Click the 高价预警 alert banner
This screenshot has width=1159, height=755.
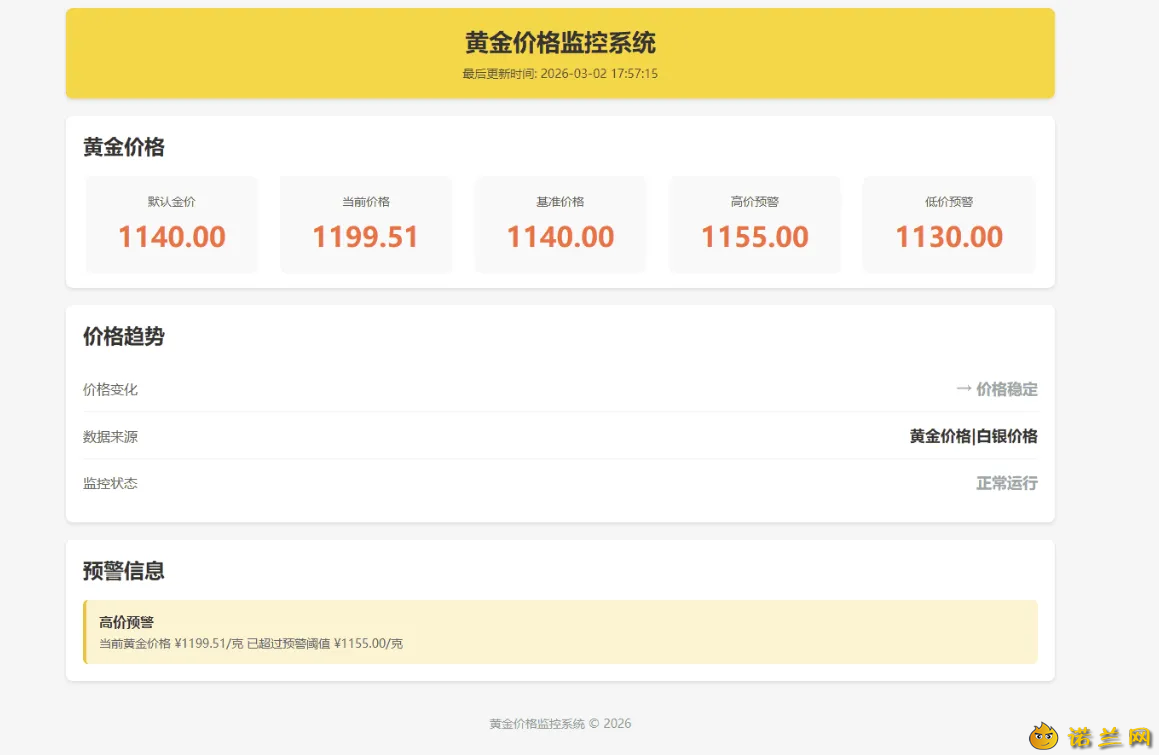560,632
